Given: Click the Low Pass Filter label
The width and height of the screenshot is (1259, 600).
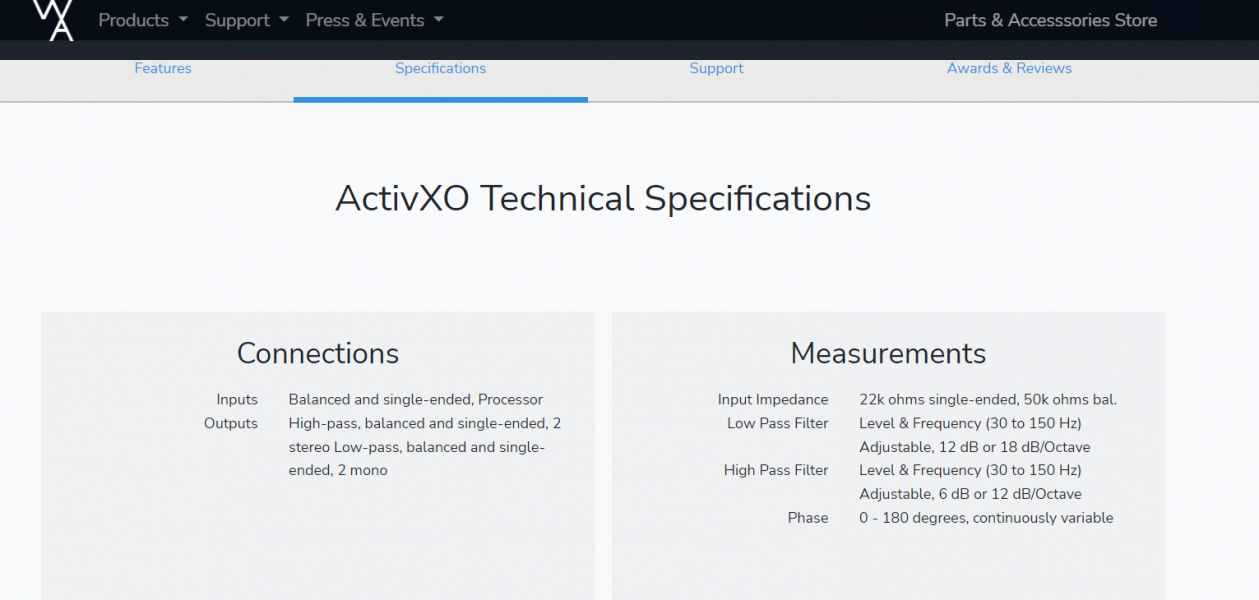Looking at the screenshot, I should pos(778,423).
